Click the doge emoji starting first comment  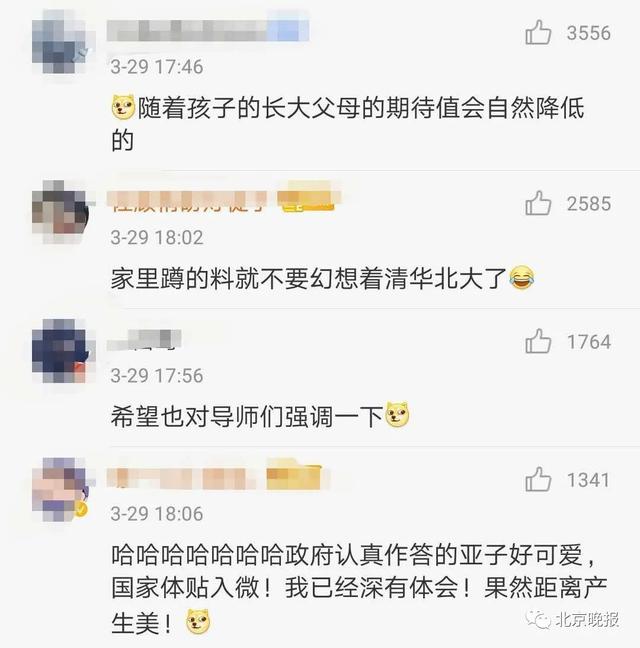point(124,107)
